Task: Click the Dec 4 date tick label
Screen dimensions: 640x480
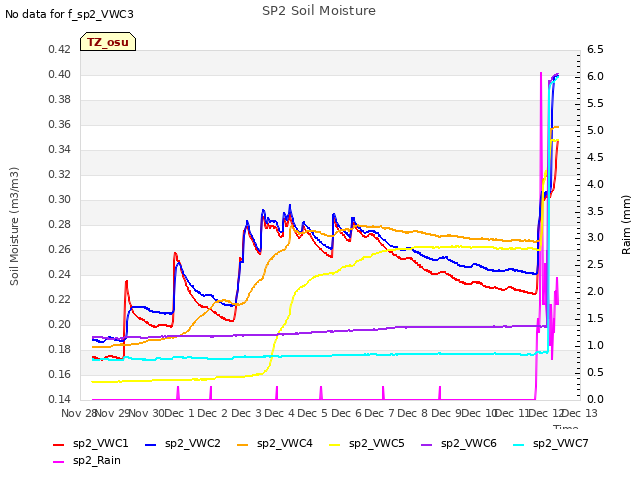Action: pyautogui.click(x=279, y=413)
